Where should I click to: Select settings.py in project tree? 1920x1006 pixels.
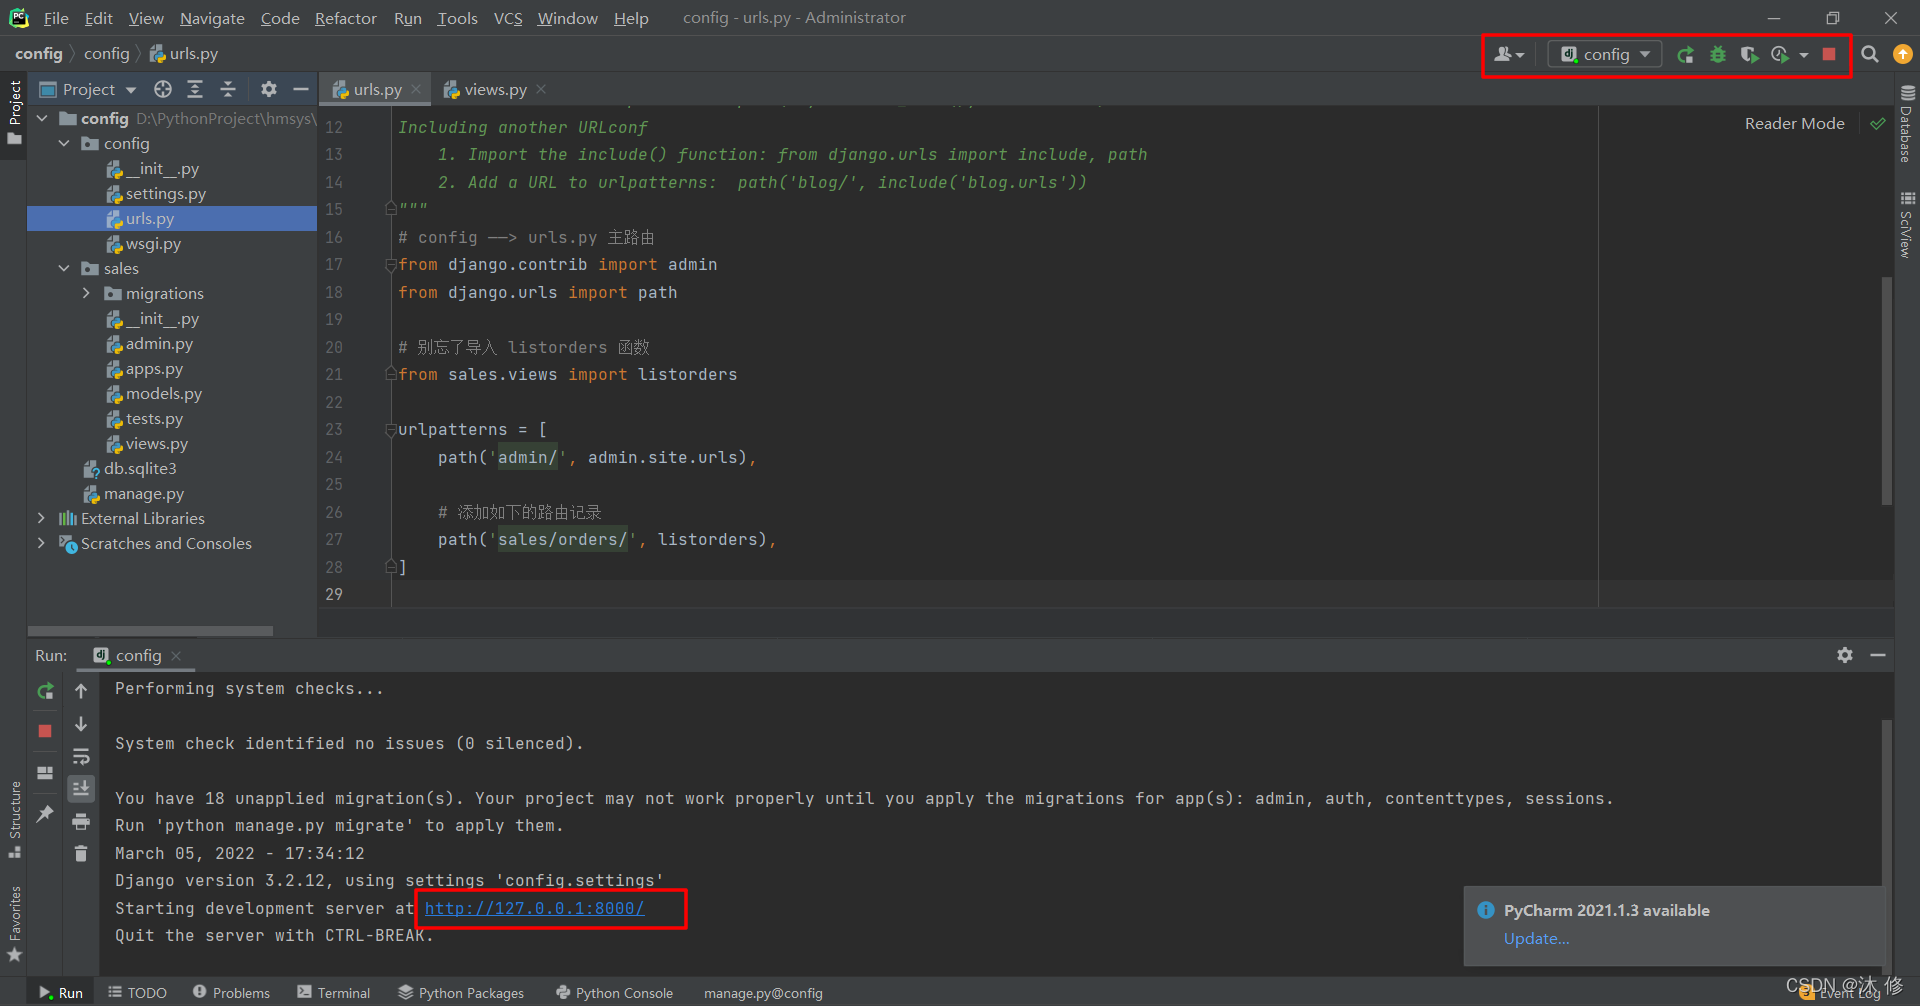156,194
